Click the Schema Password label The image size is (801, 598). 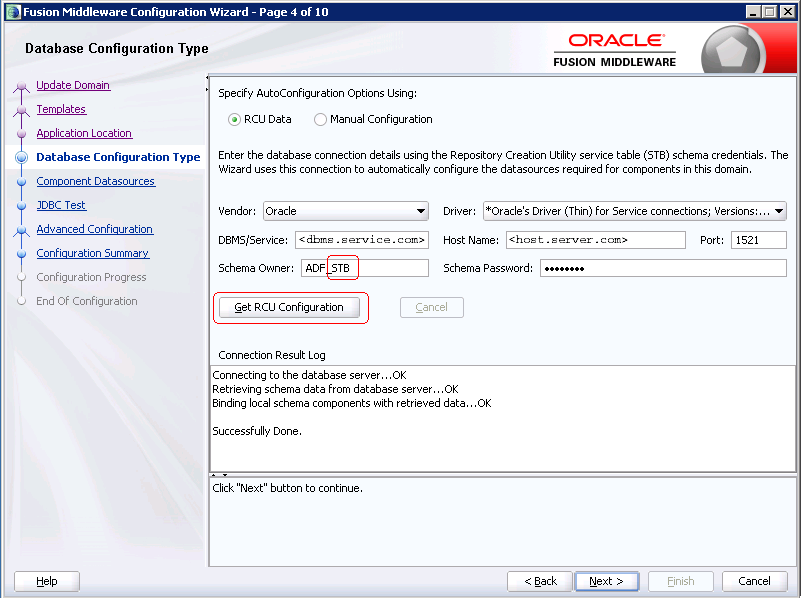tap(488, 269)
